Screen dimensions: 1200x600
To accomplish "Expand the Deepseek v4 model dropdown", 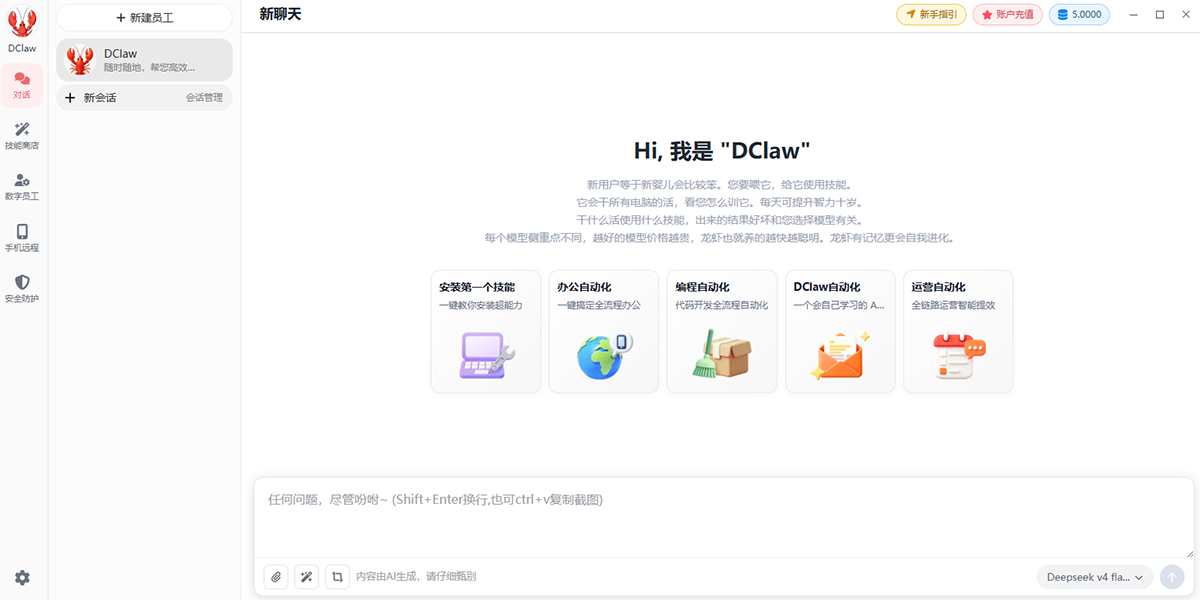I will (x=1095, y=577).
